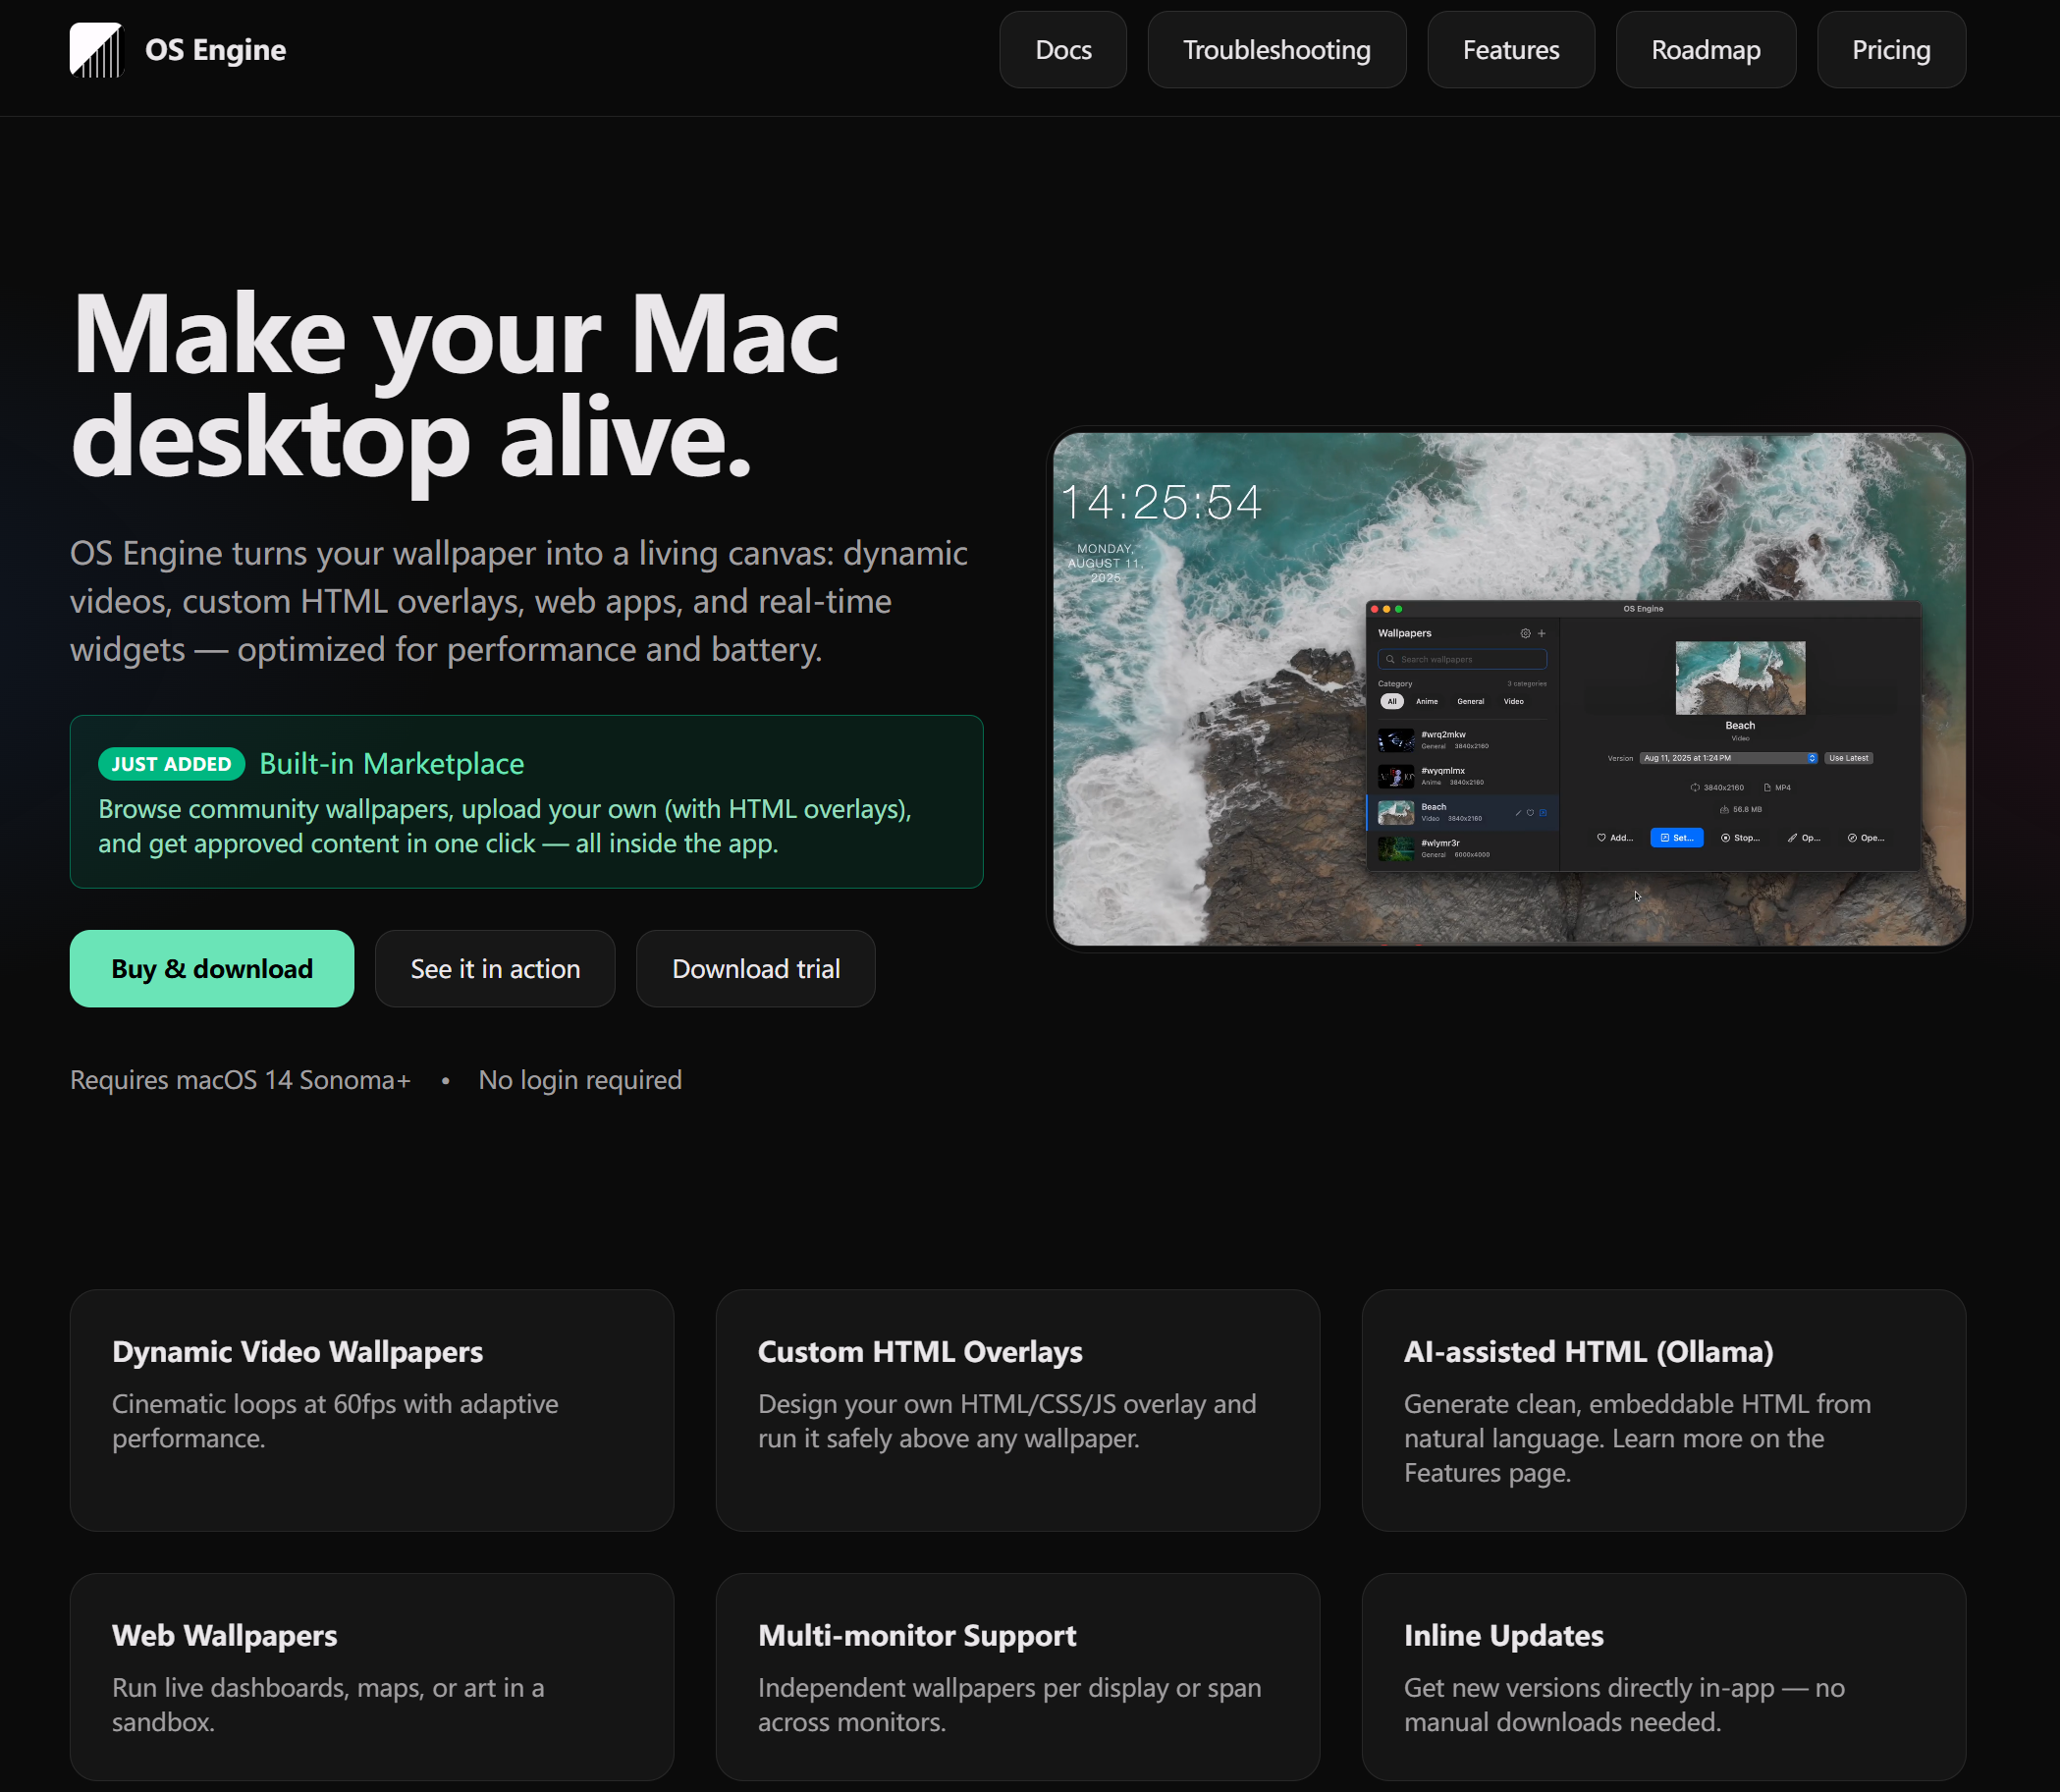Open the Custom HTML Overlays card
Image resolution: width=2060 pixels, height=1792 pixels.
[x=1018, y=1410]
